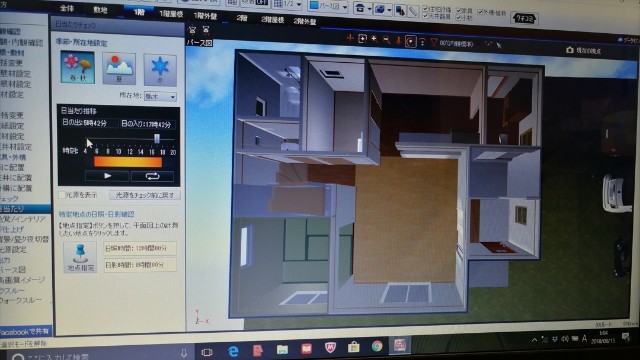
Task: Switch to the 2階屋根 tab
Action: point(272,20)
